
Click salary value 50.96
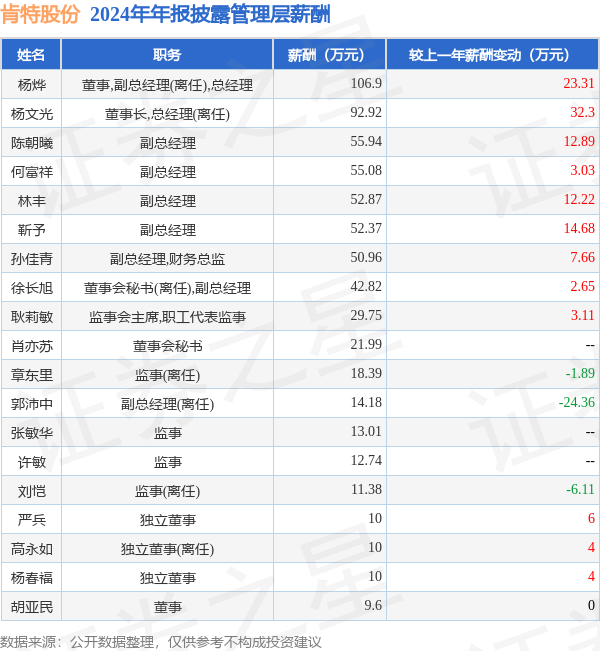point(366,258)
